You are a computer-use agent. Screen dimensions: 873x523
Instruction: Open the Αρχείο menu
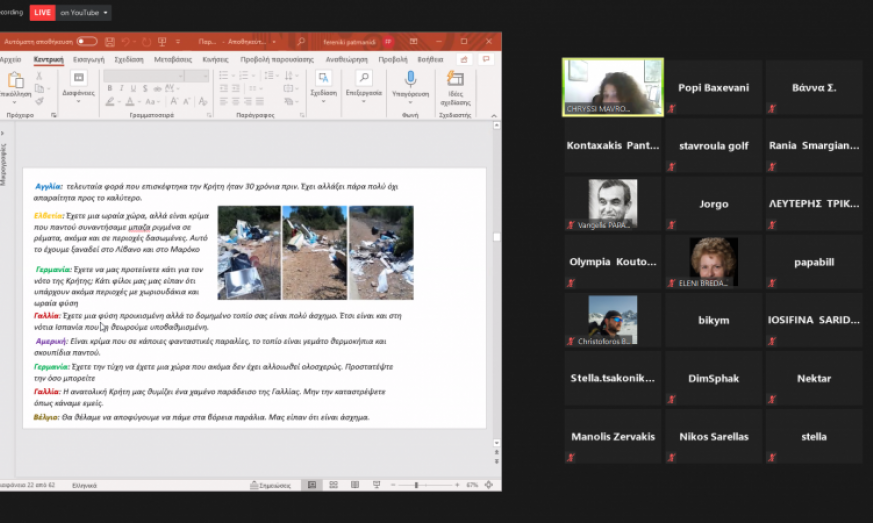coord(11,60)
